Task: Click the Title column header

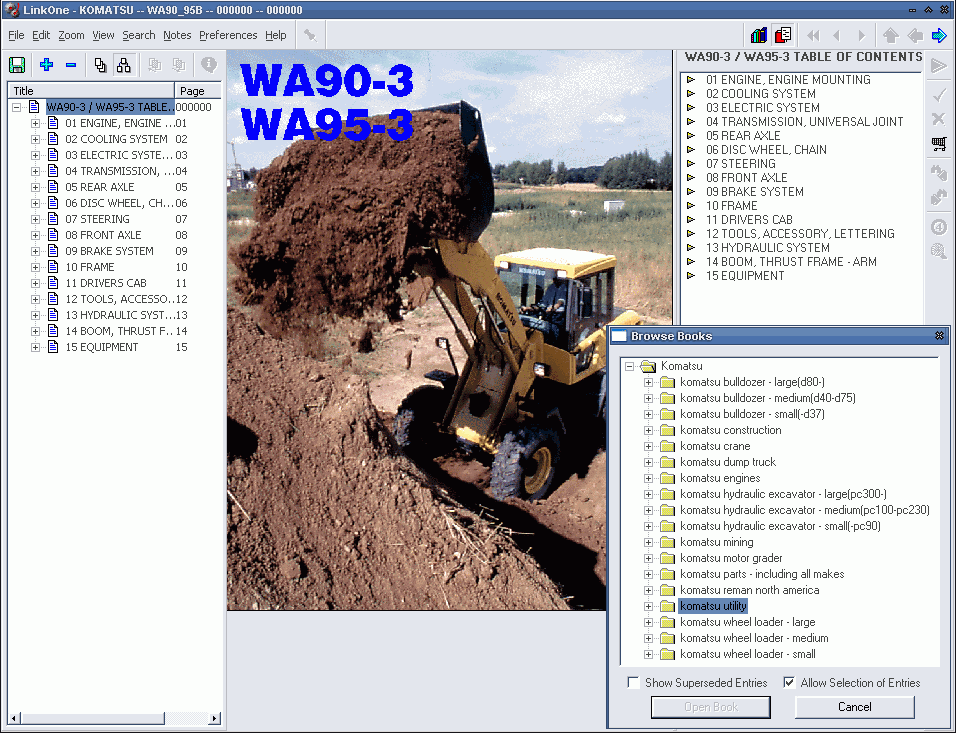Action: [91, 90]
